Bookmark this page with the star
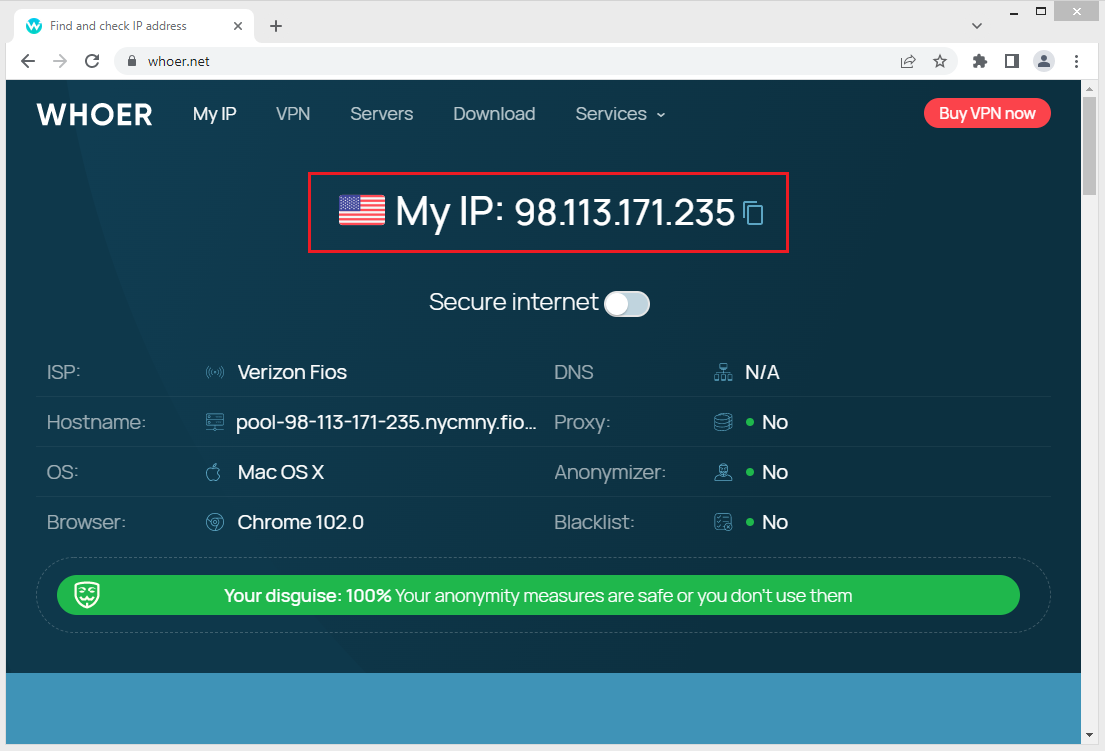This screenshot has height=751, width=1105. click(x=940, y=61)
